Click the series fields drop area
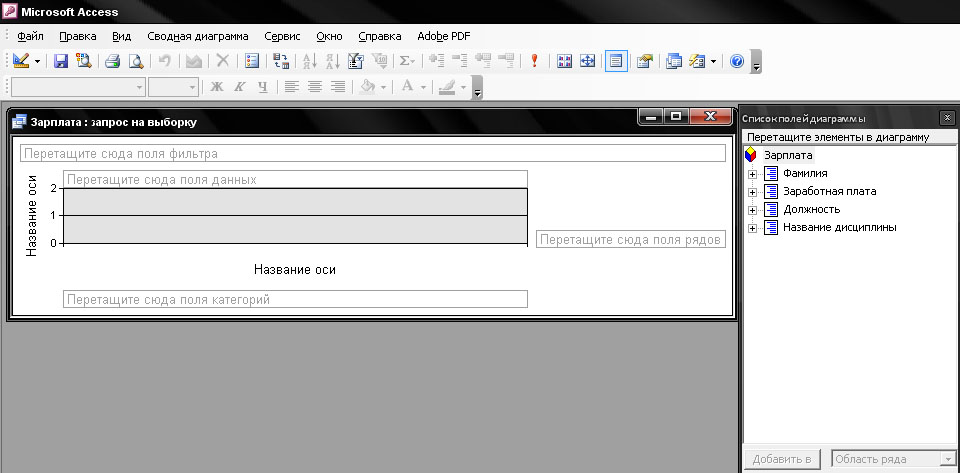Viewport: 960px width, 473px height. pyautogui.click(x=631, y=239)
